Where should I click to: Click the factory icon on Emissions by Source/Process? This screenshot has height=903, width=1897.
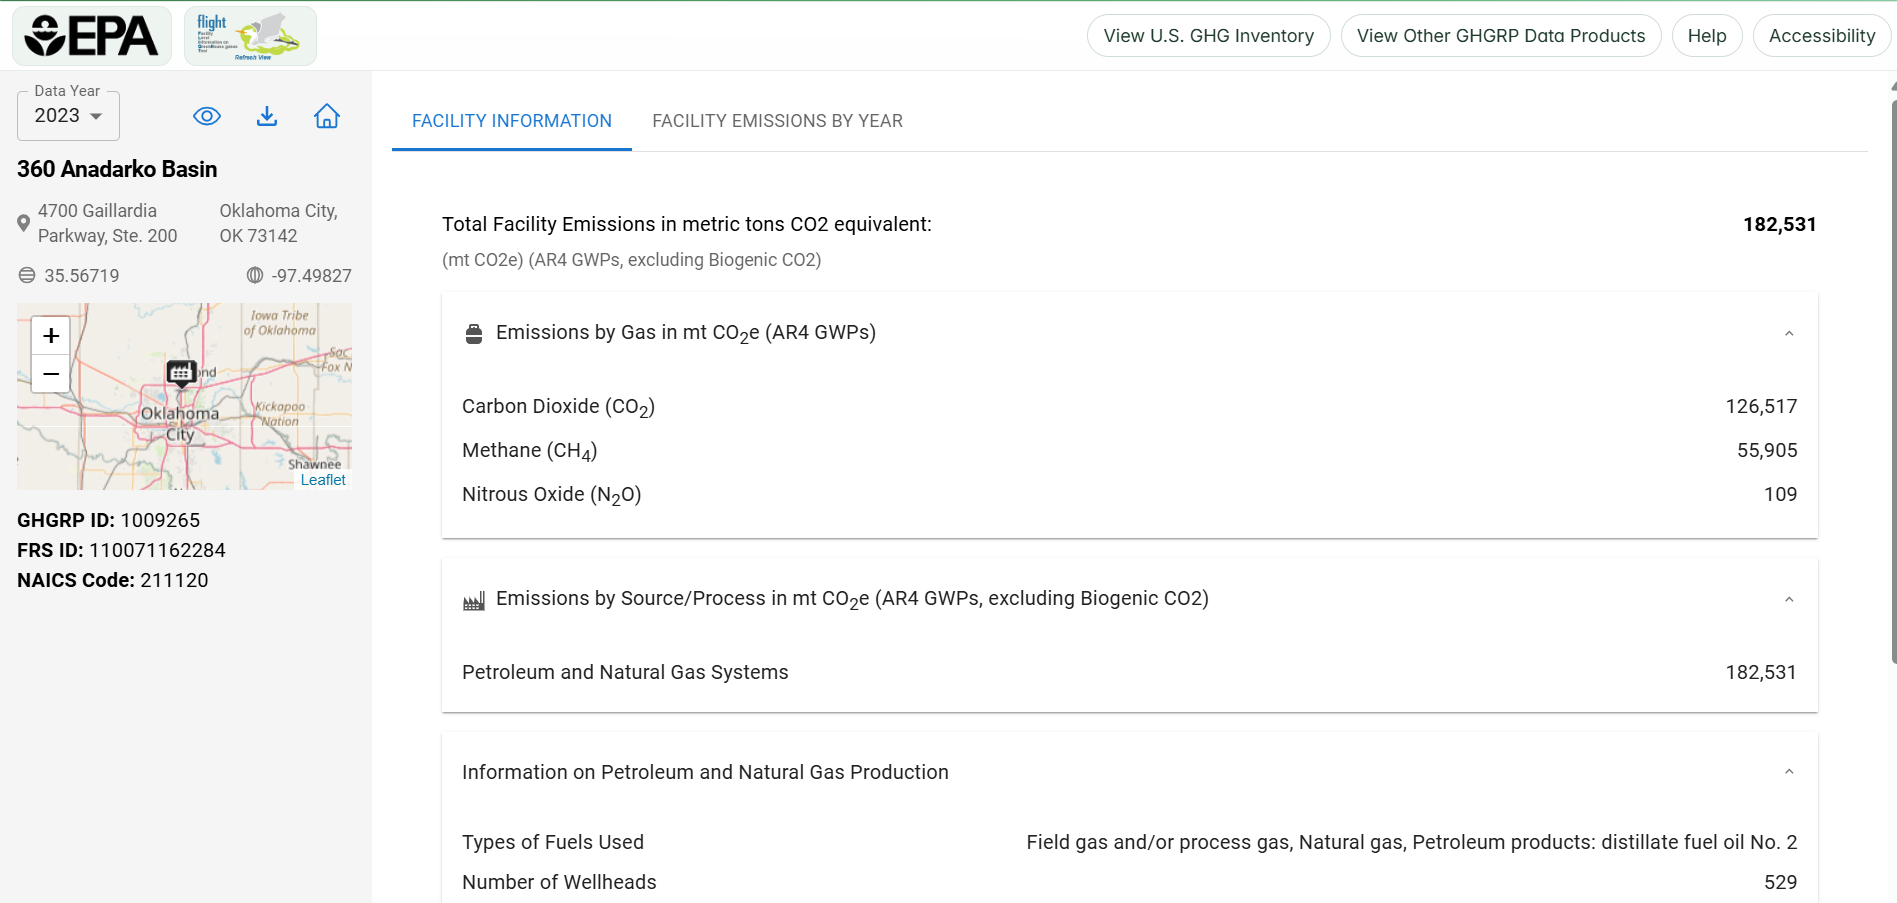click(474, 599)
